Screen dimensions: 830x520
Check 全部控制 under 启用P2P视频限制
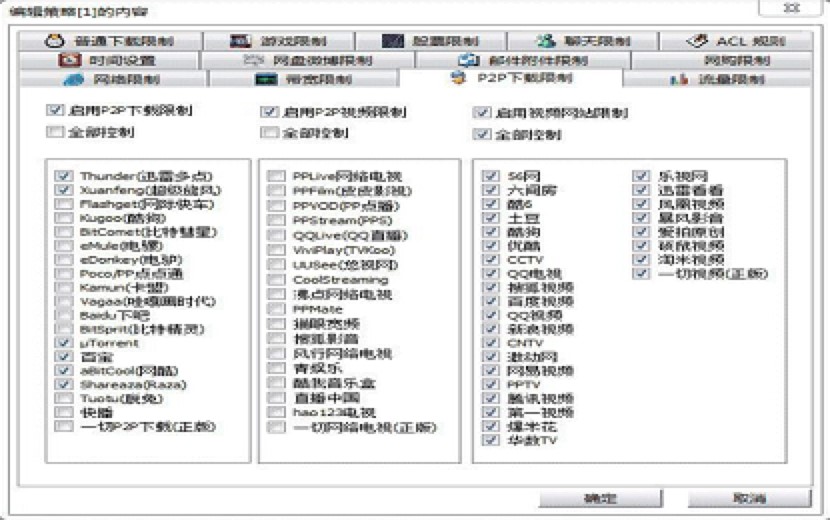point(269,133)
